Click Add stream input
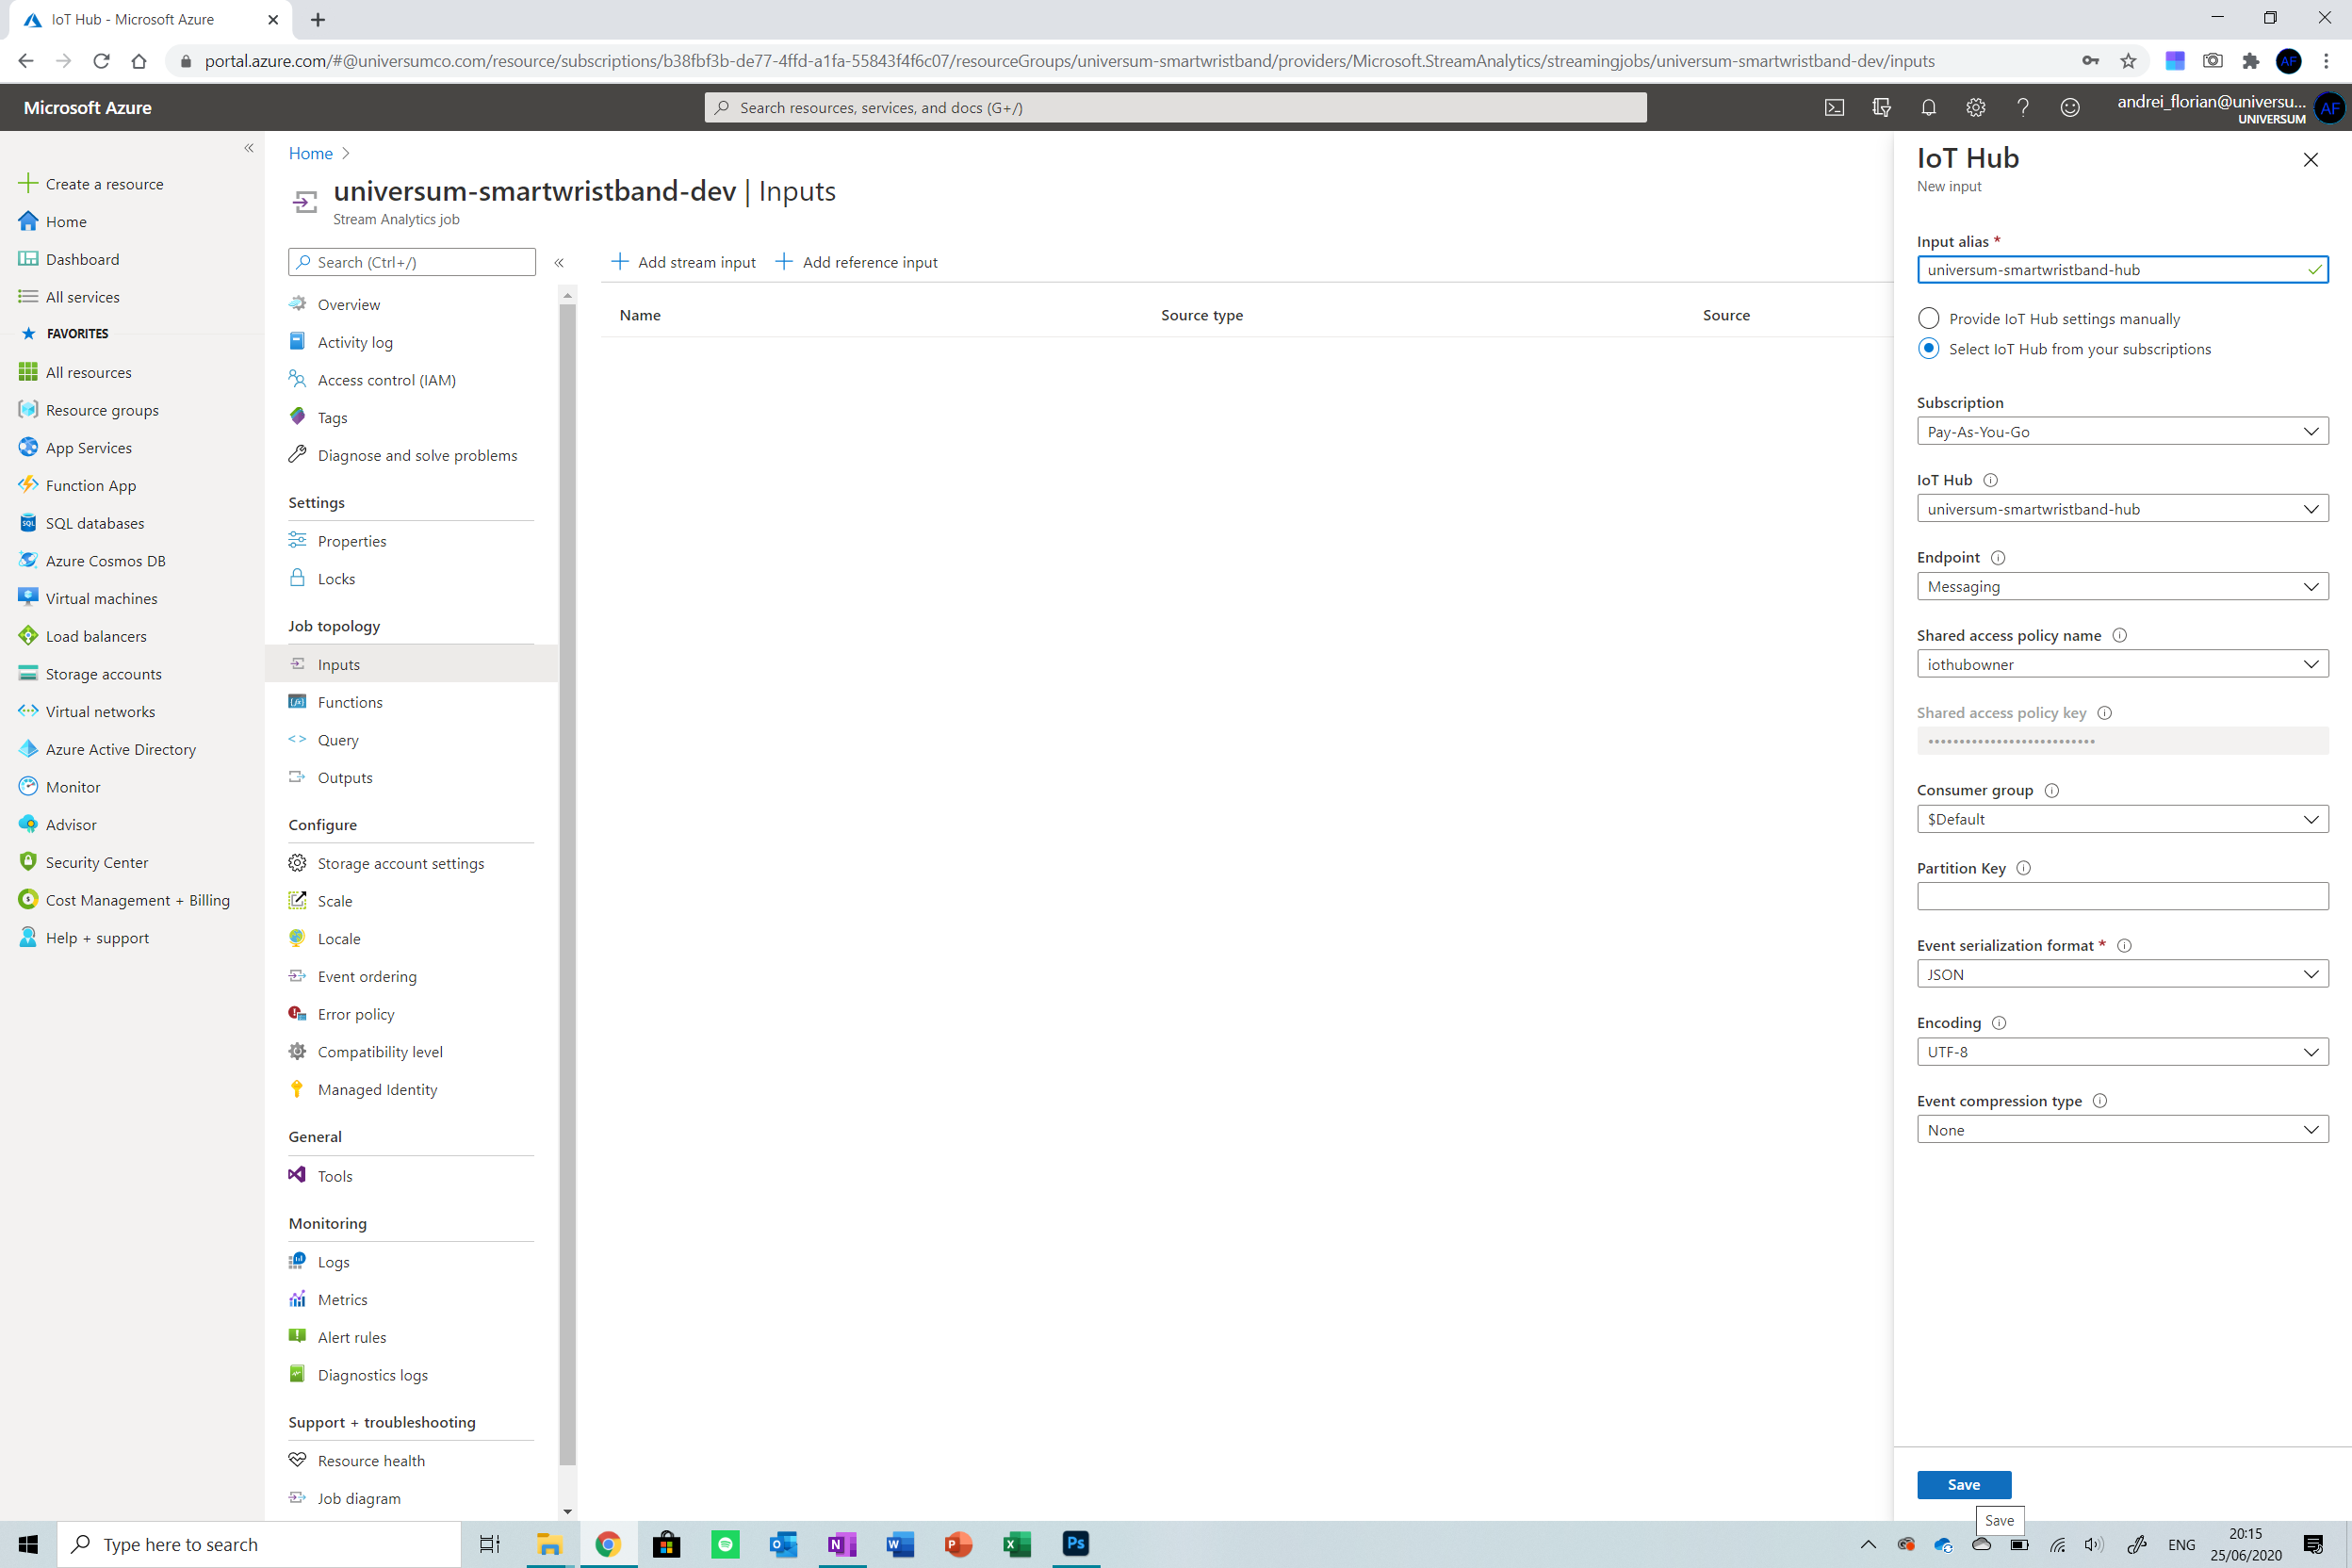This screenshot has width=2352, height=1568. pyautogui.click(x=684, y=262)
